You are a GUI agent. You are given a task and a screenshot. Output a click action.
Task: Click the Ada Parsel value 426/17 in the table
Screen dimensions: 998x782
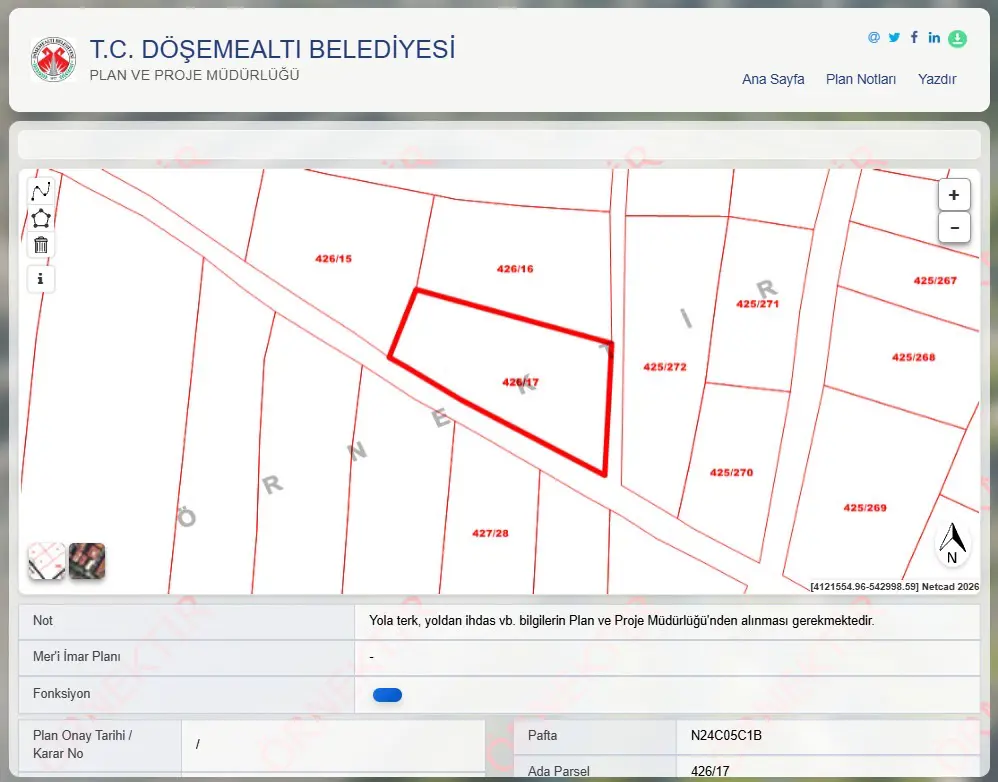(710, 771)
